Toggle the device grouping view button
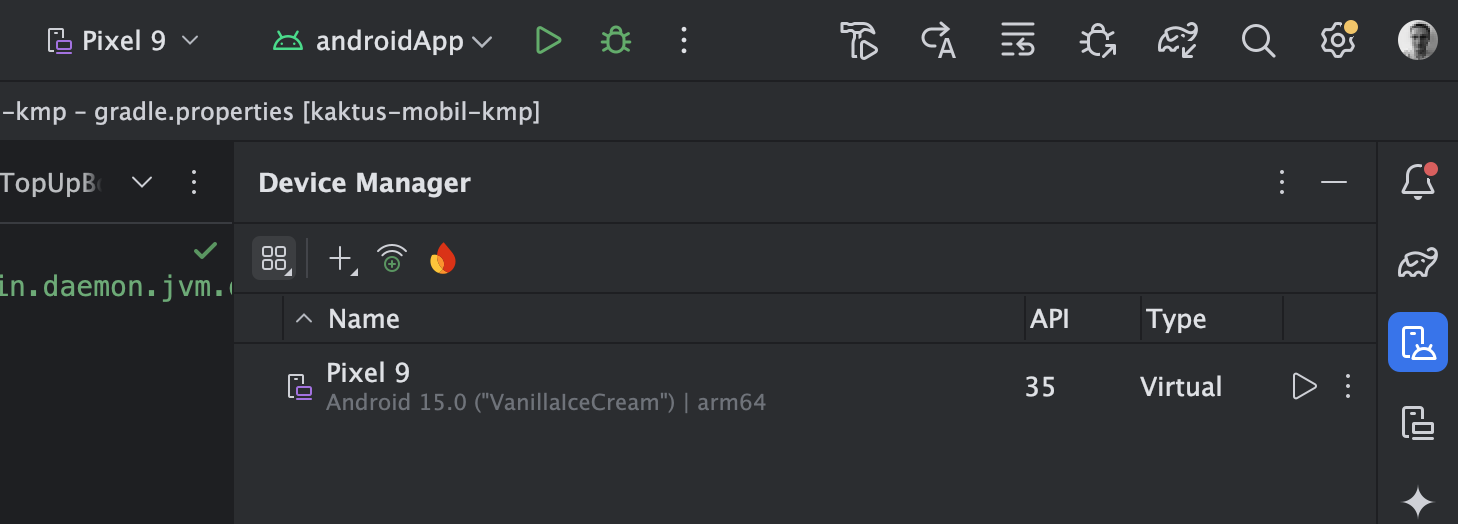Viewport: 1458px width, 524px height. [x=273, y=259]
